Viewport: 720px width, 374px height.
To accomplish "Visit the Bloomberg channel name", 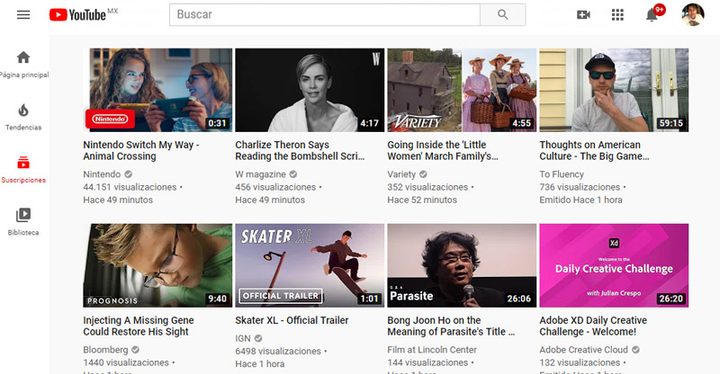I will pyautogui.click(x=106, y=350).
